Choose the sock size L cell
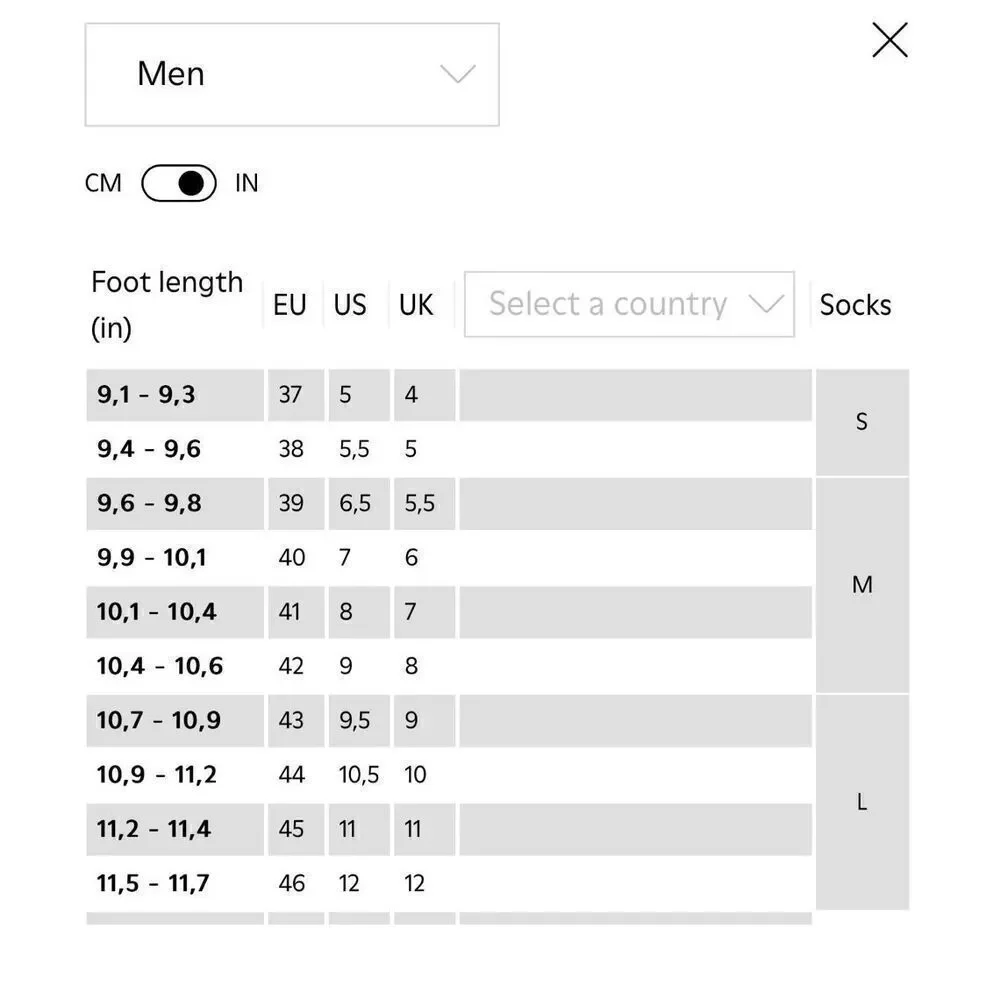Screen dimensions: 1000x1000 pyautogui.click(x=862, y=802)
